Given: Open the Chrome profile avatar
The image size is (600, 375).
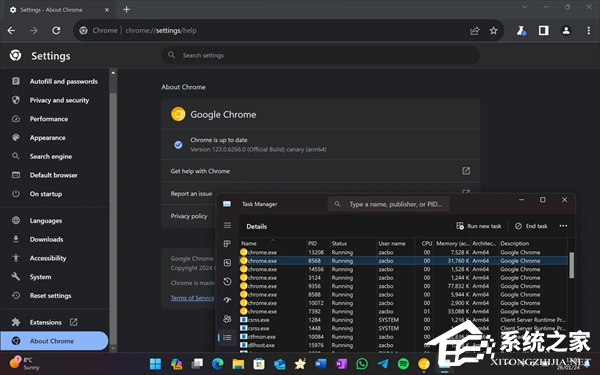Looking at the screenshot, I should point(566,31).
